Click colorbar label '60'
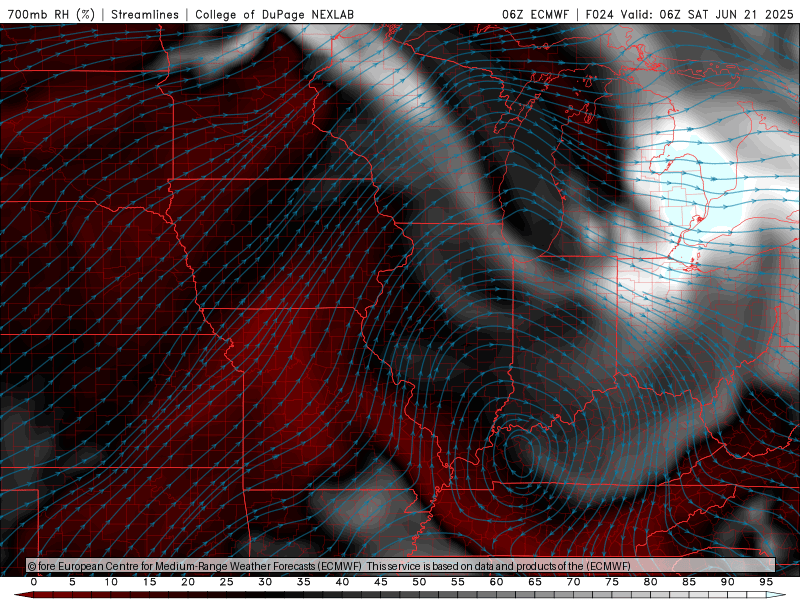Image resolution: width=800 pixels, height=600 pixels. click(x=496, y=582)
